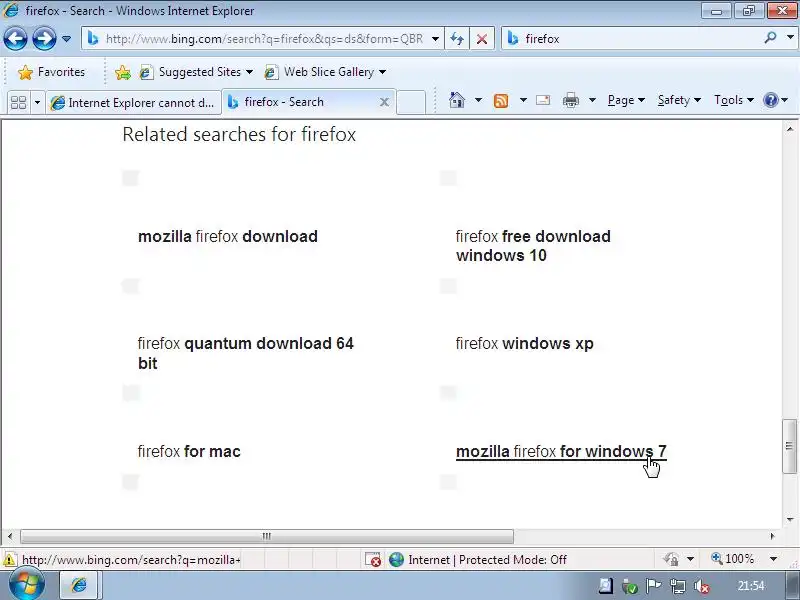The width and height of the screenshot is (800, 600).
Task: Click the Quick Tabs grid icon
Action: pos(18,103)
